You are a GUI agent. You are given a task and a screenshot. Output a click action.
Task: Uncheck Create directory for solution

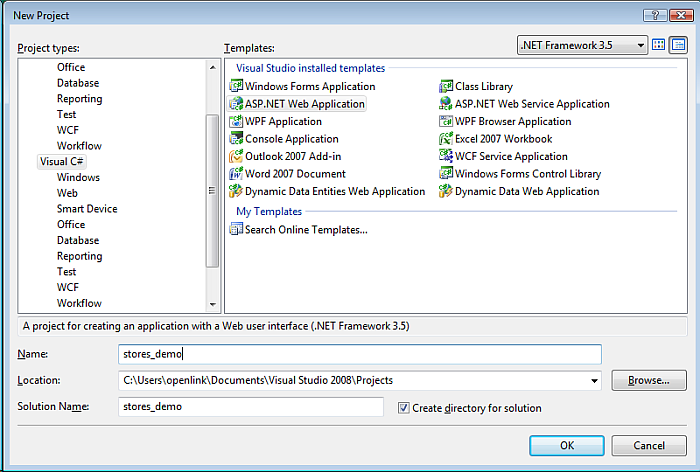[404, 408]
